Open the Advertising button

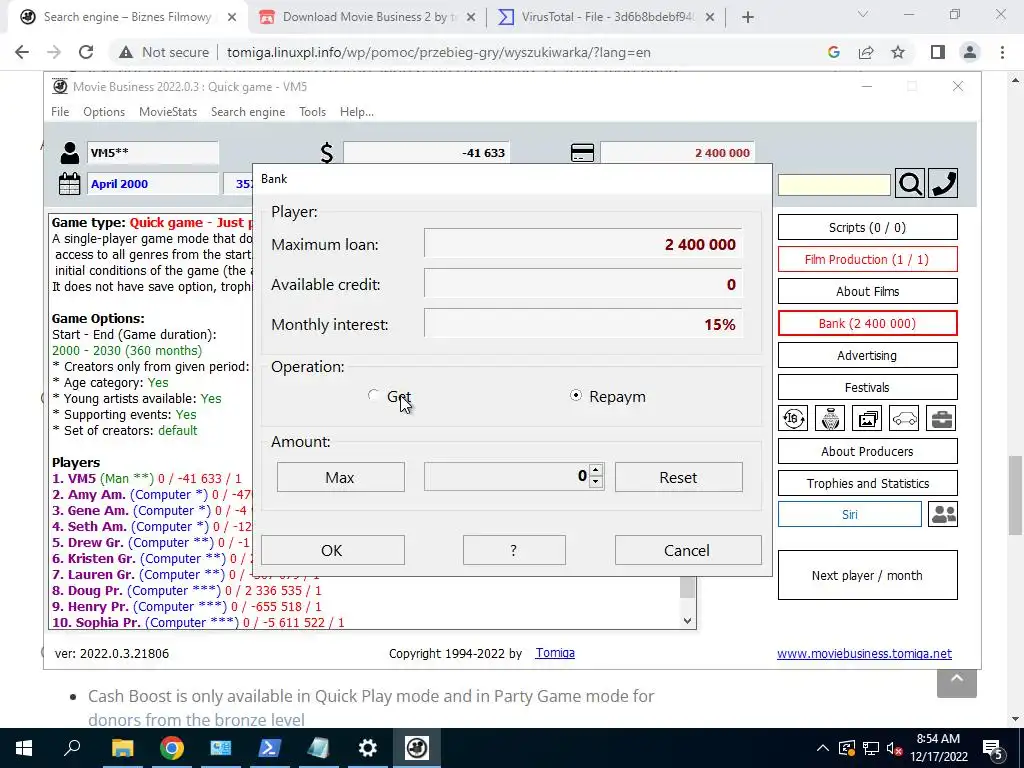click(x=867, y=355)
